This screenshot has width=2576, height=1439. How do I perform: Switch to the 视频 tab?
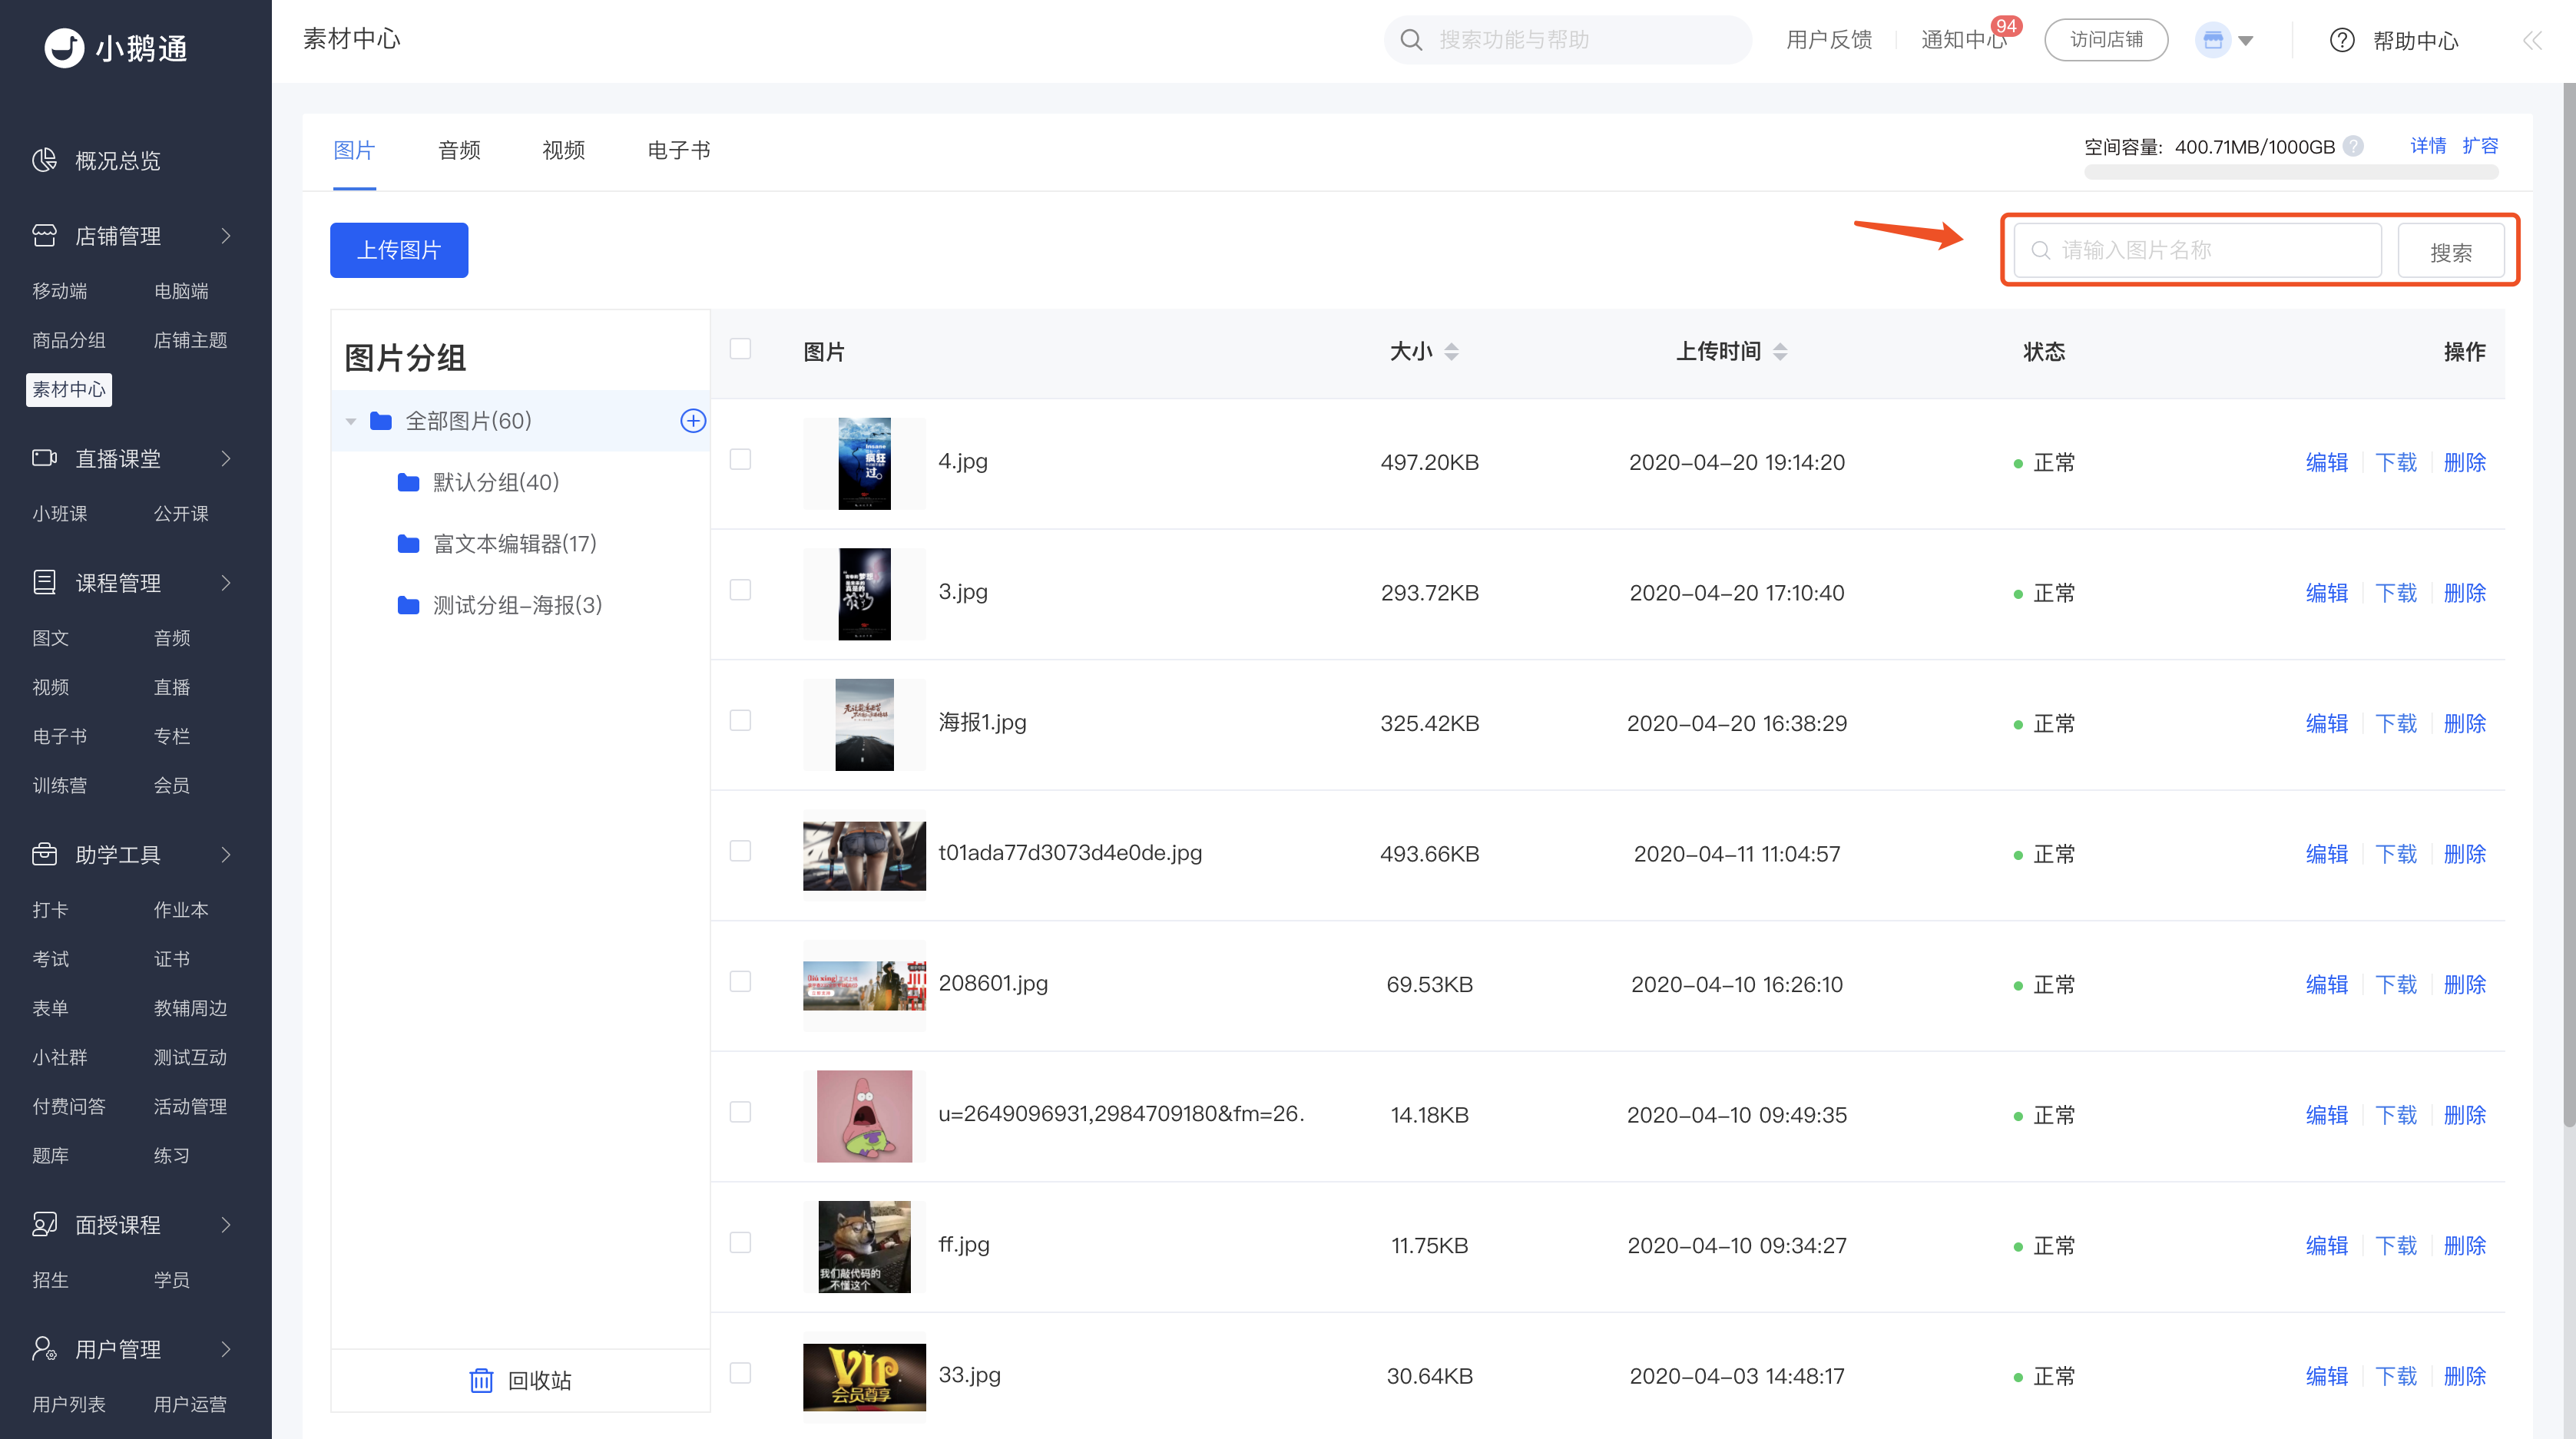click(563, 150)
